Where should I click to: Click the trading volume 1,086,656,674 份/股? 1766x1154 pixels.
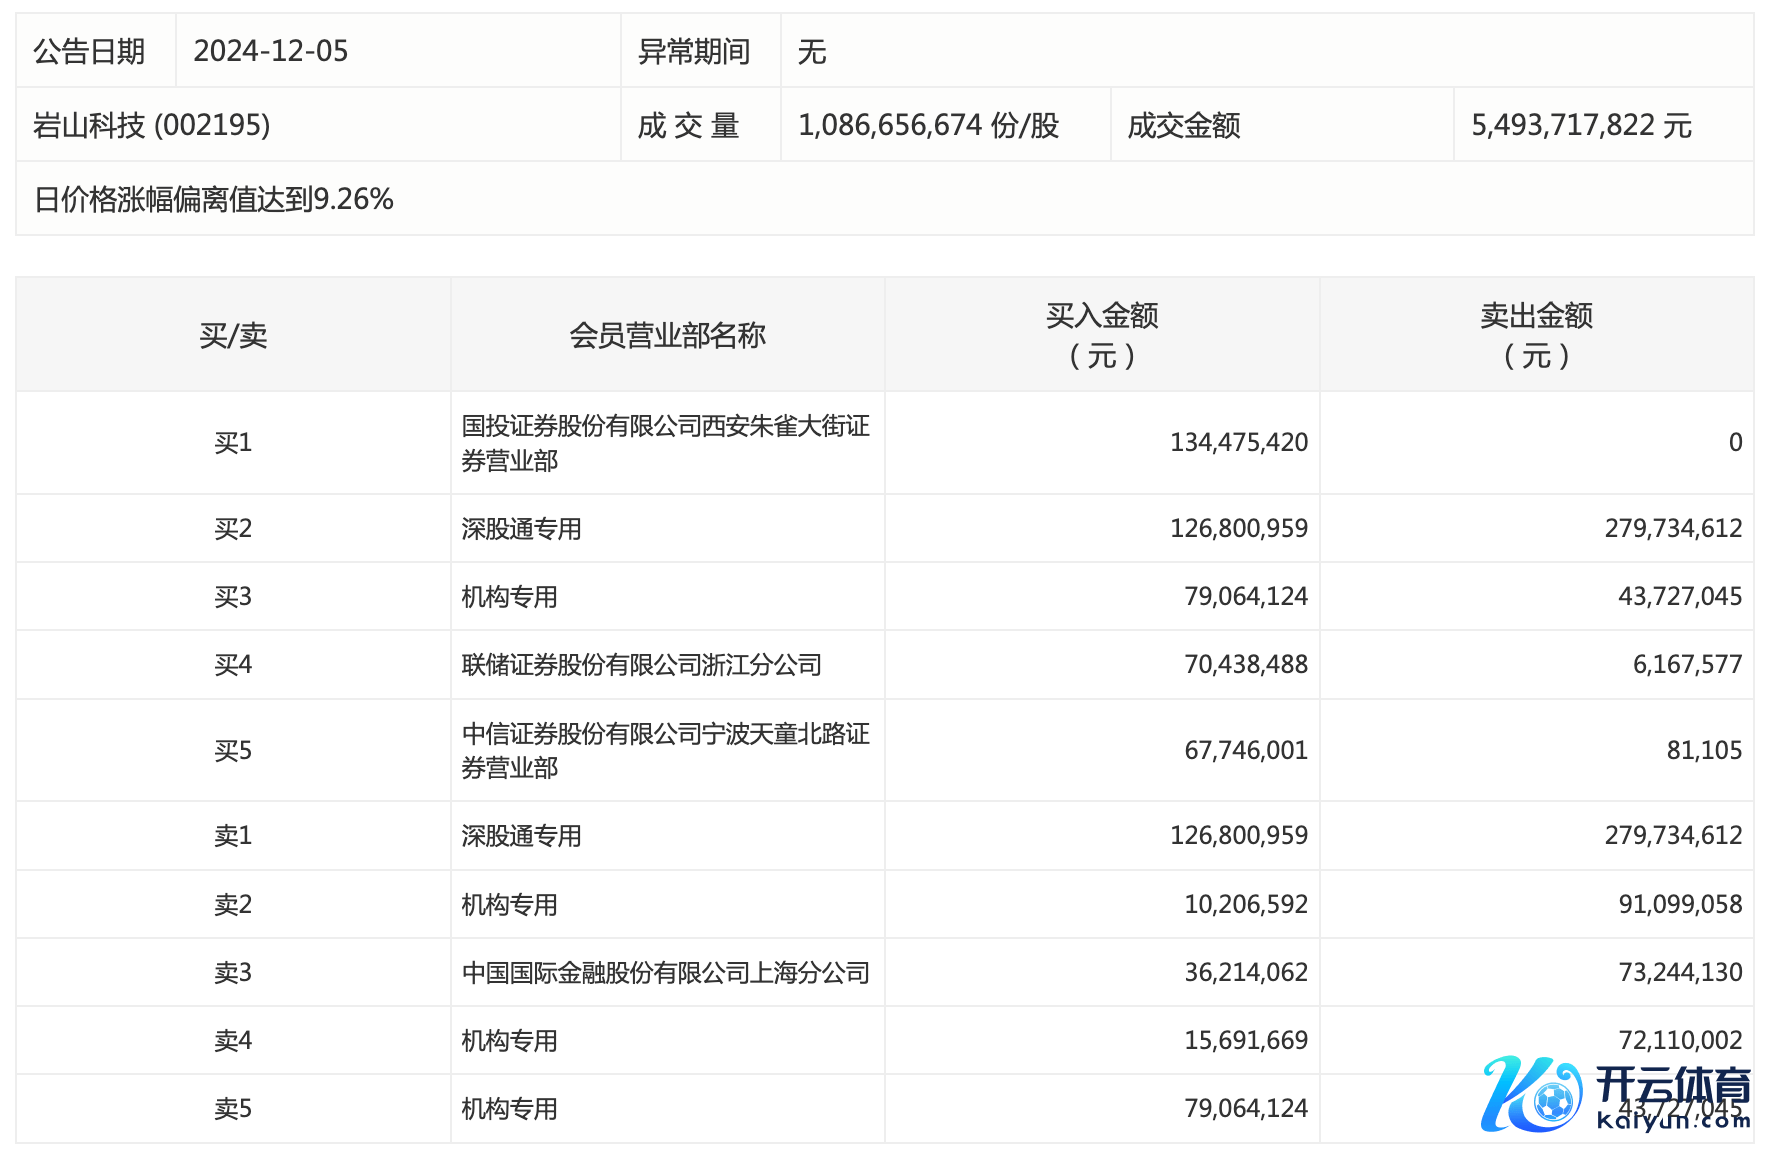928,125
